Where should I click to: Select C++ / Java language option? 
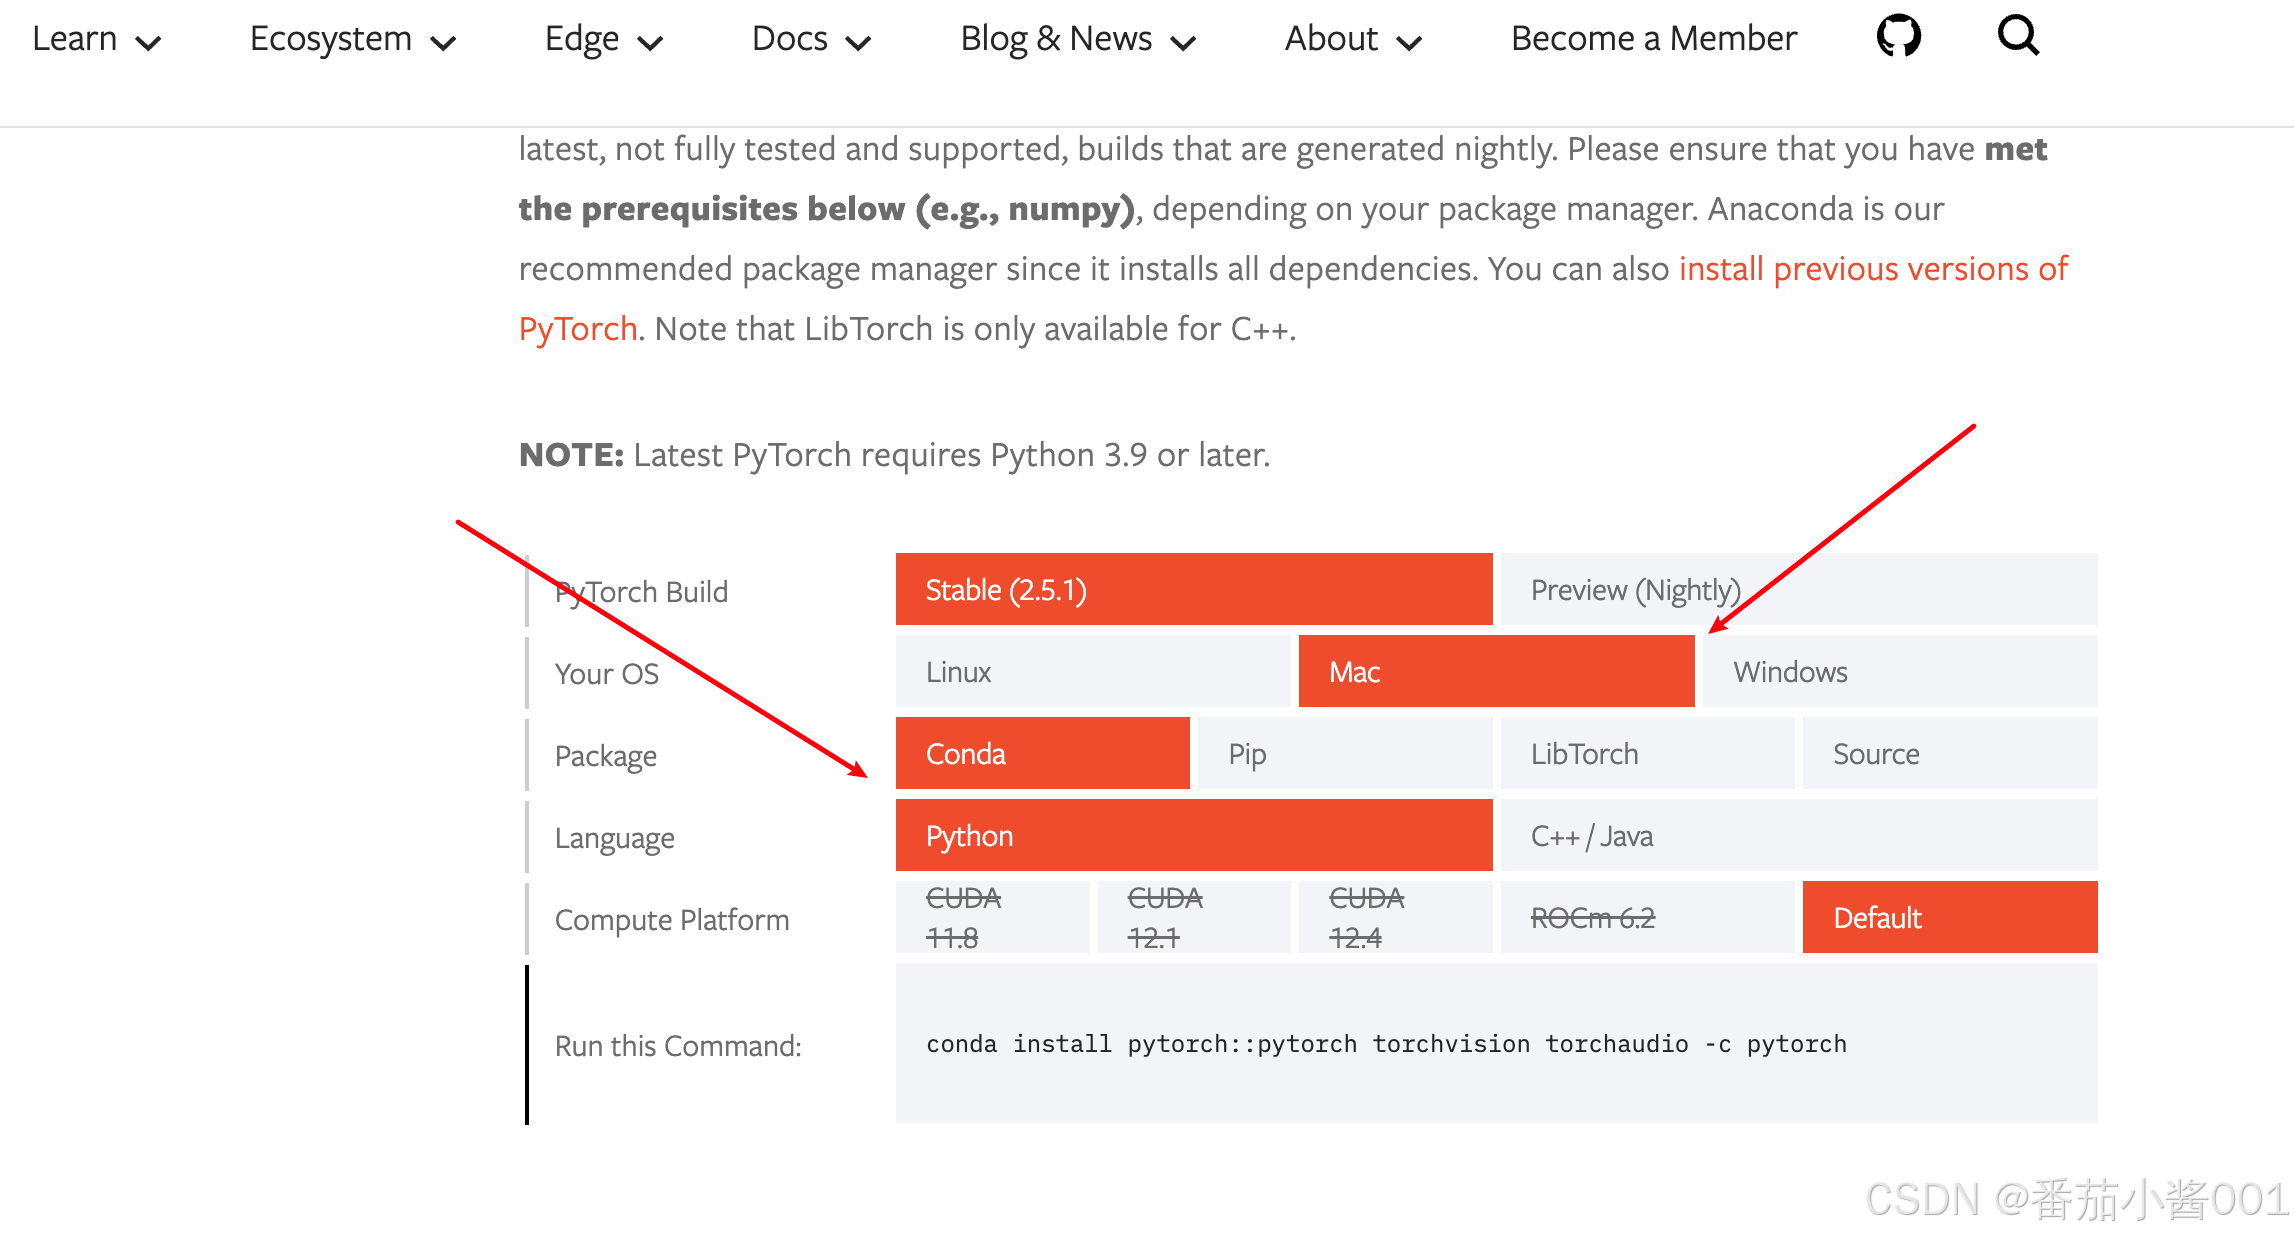pos(1799,835)
